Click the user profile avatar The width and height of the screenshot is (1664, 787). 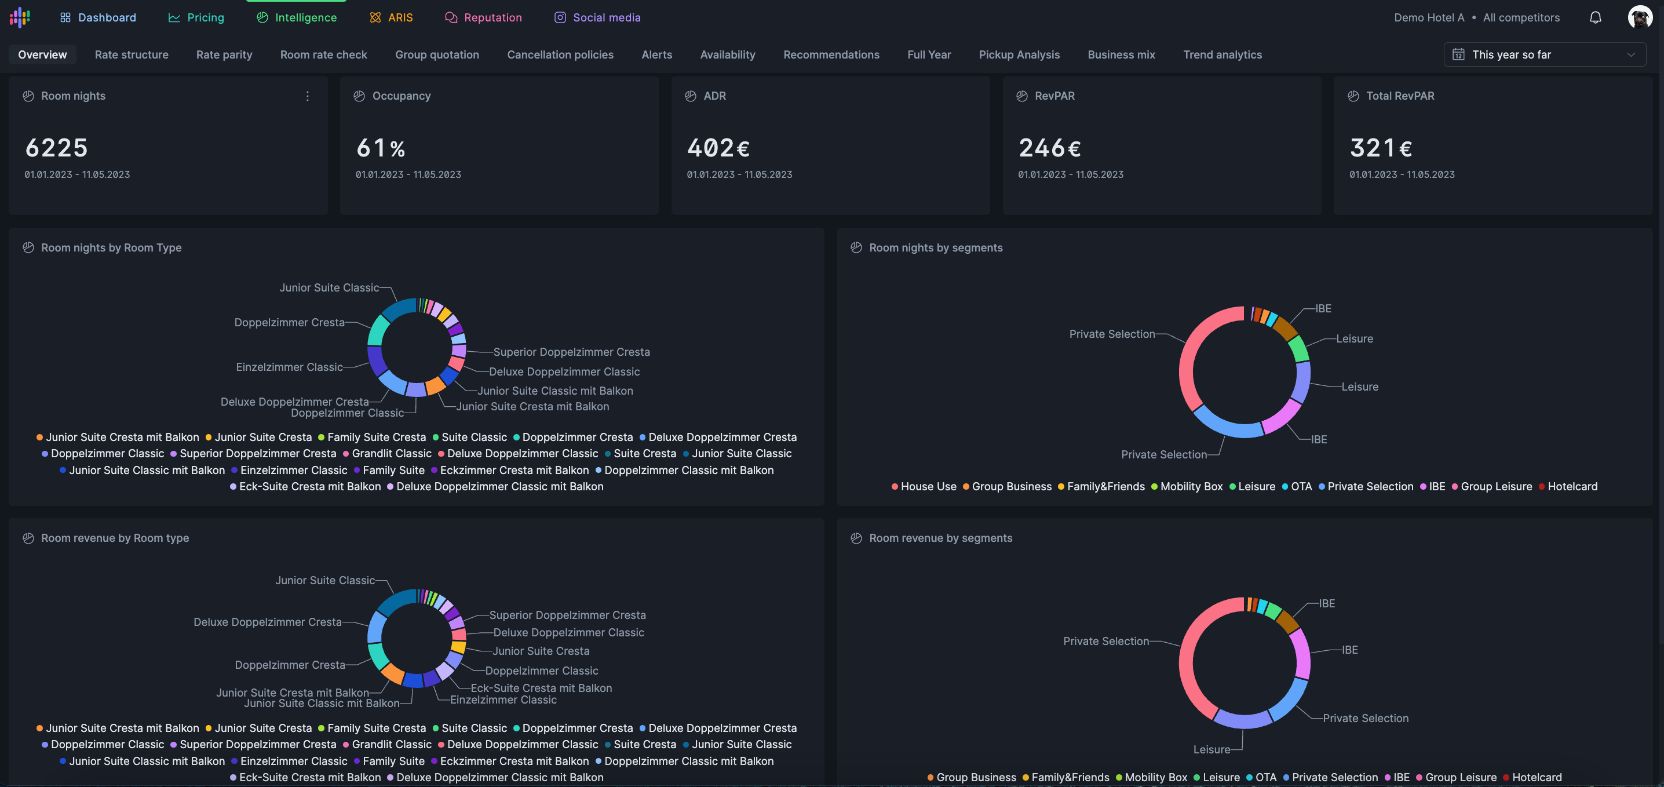1640,17
